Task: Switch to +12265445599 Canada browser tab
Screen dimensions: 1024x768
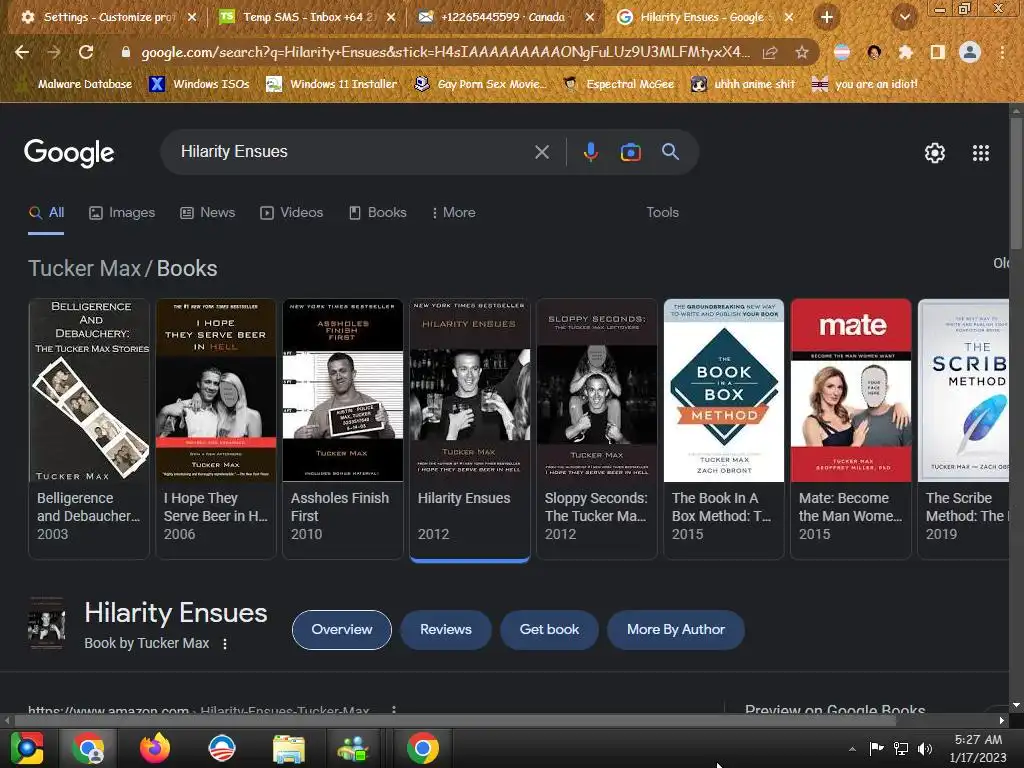Action: [506, 17]
